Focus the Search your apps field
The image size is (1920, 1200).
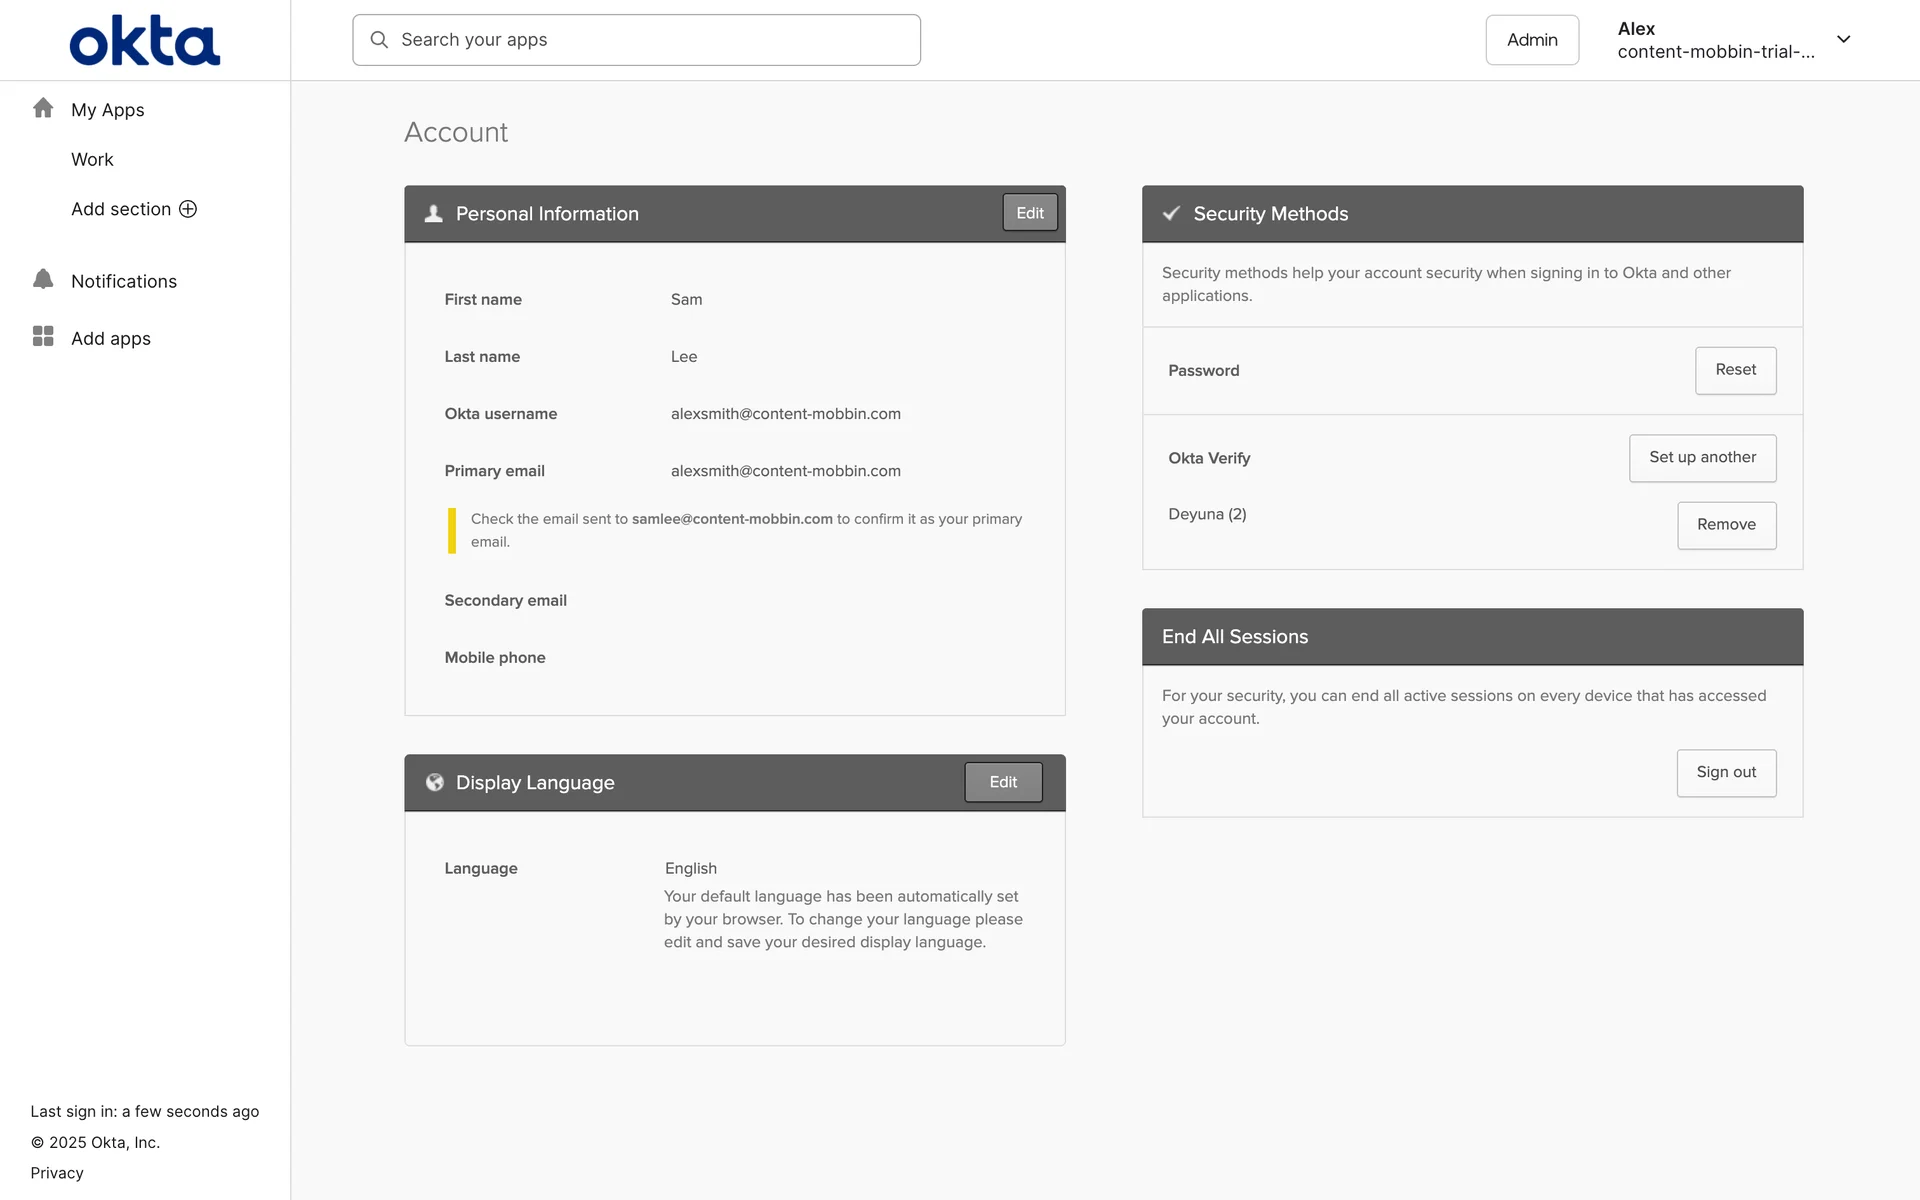pyautogui.click(x=650, y=40)
